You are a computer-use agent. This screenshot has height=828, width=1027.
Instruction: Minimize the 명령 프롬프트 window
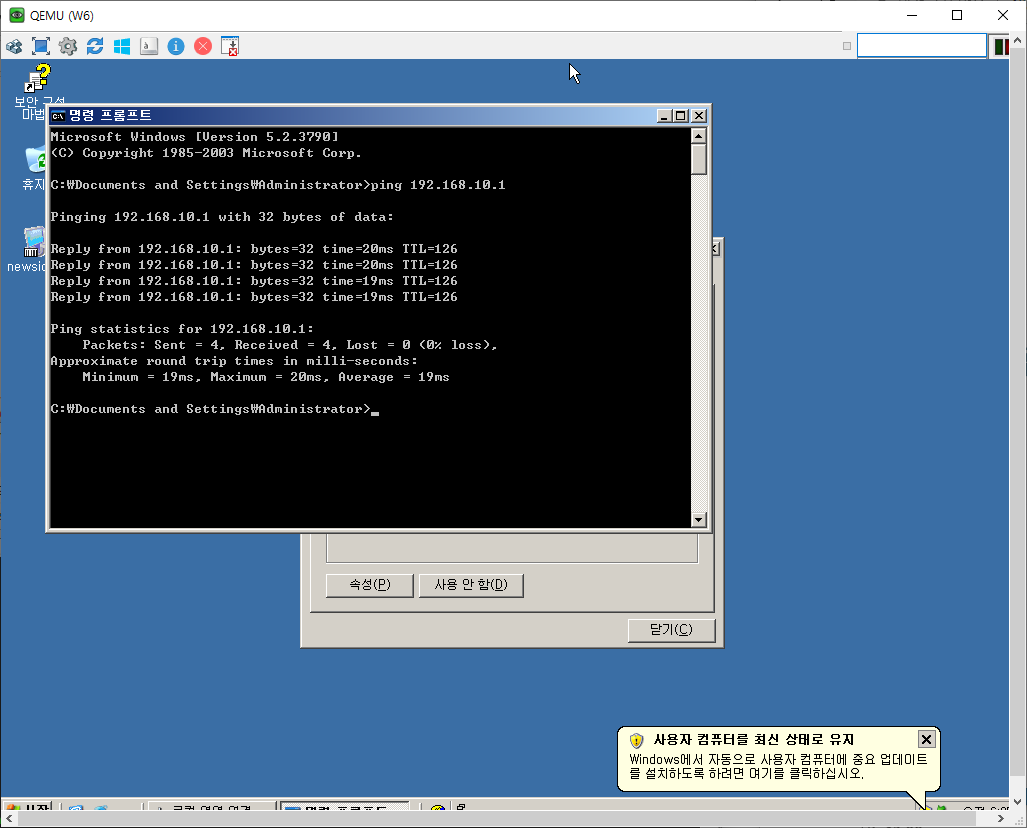(x=664, y=116)
